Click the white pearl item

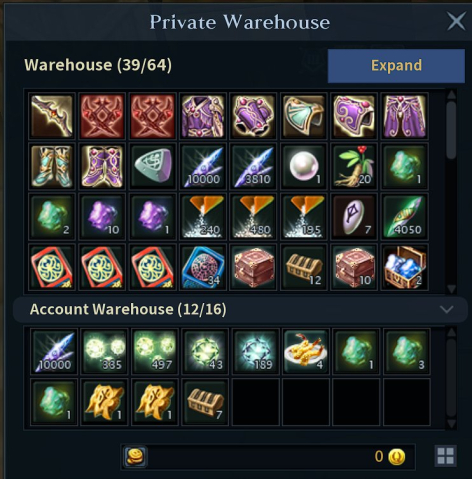pos(304,166)
